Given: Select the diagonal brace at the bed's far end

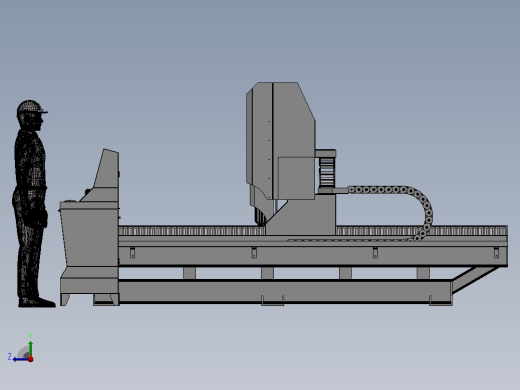Looking at the screenshot, I should click(477, 279).
